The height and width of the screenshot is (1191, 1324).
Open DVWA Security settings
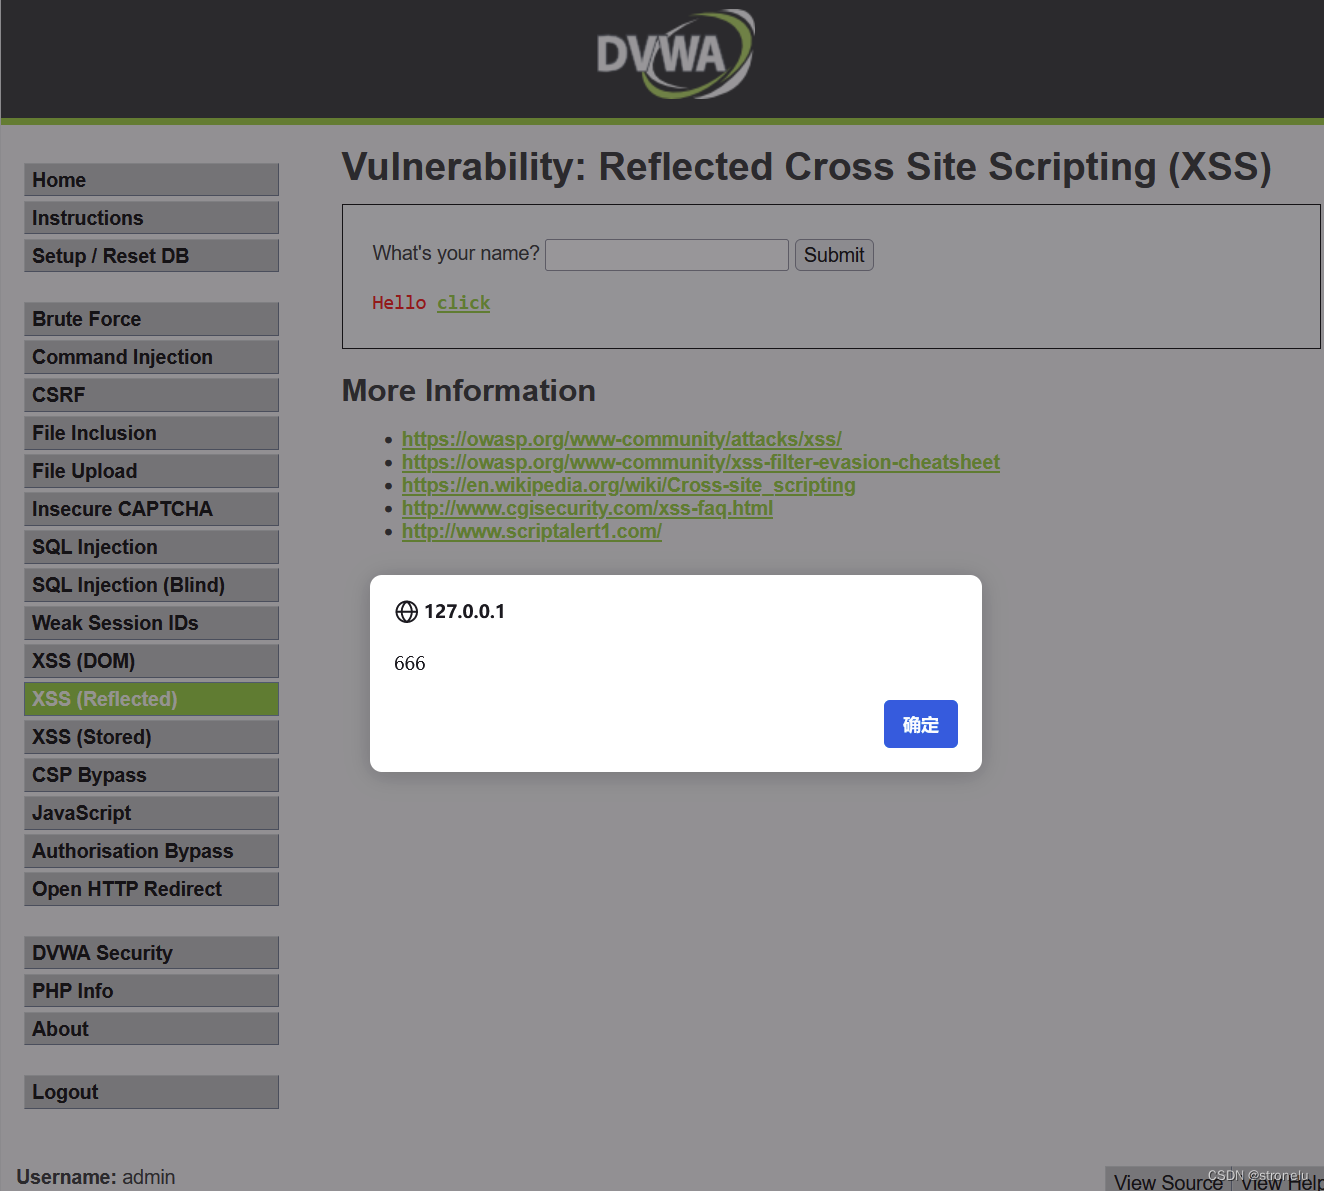(x=151, y=953)
